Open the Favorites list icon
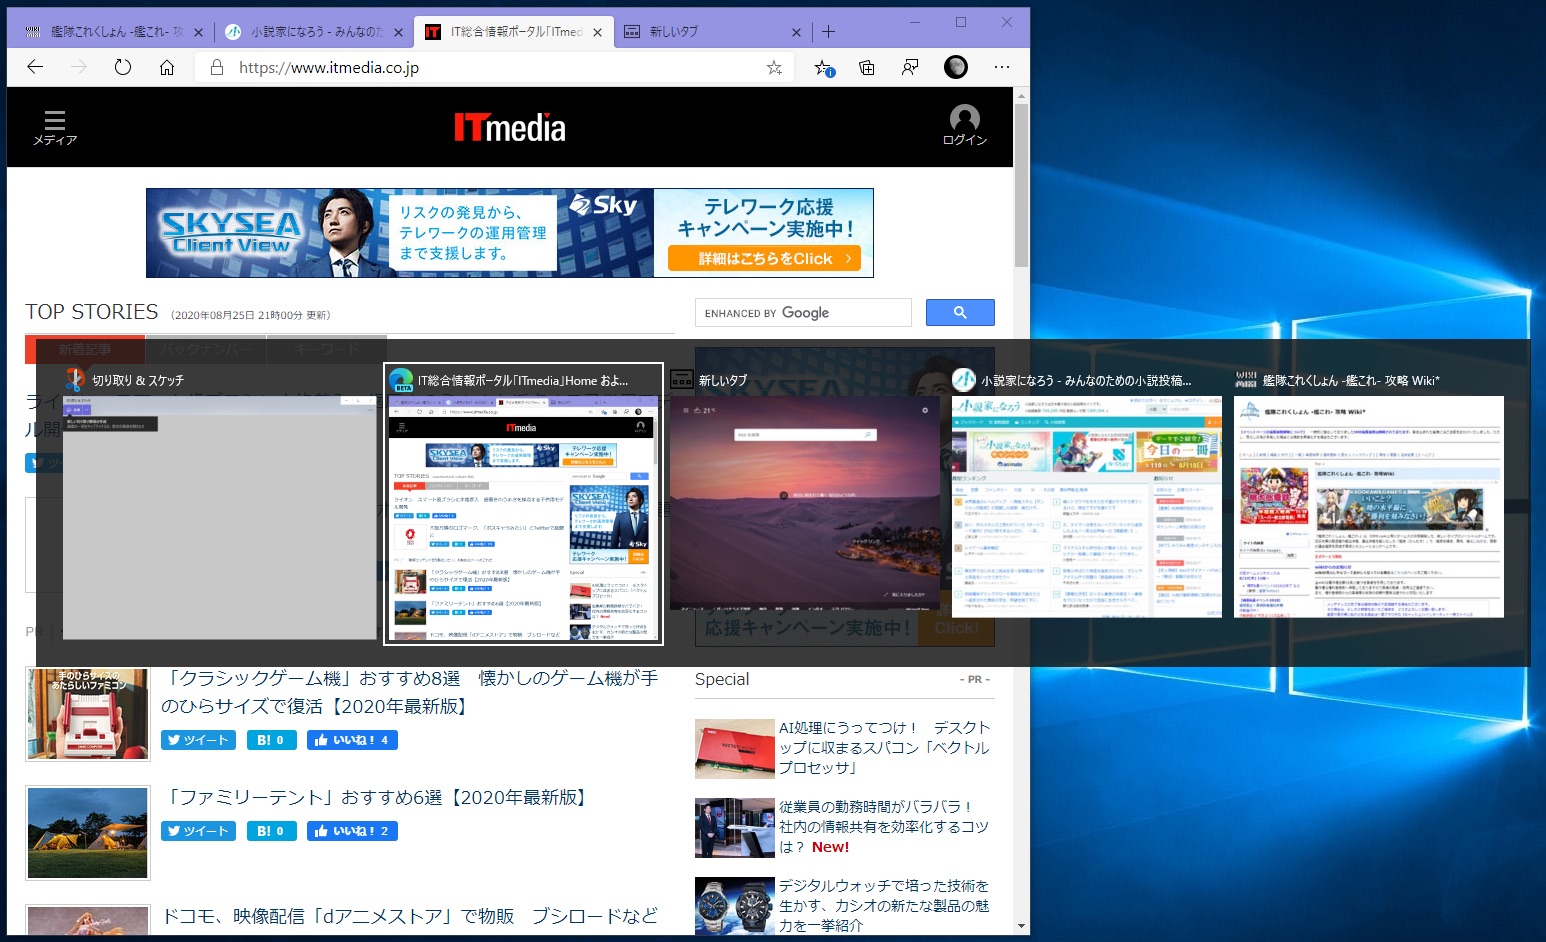Image resolution: width=1546 pixels, height=942 pixels. 823,68
